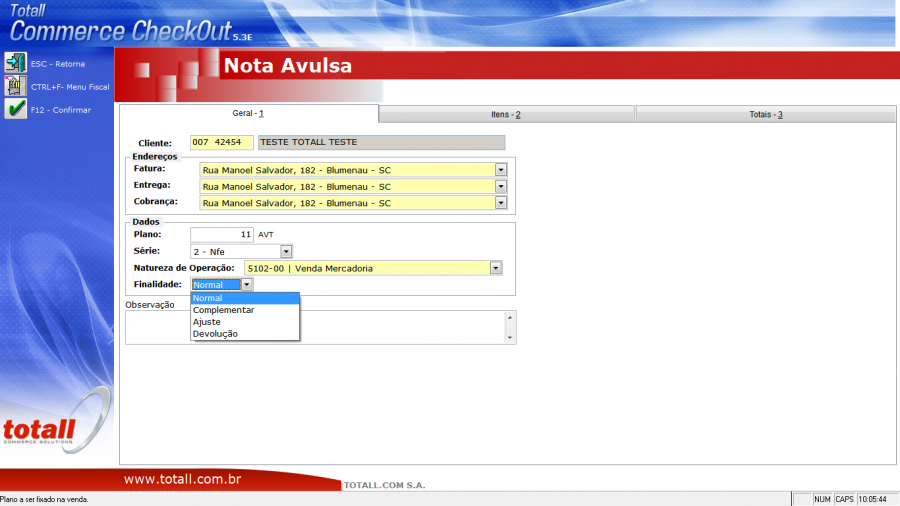Click the F12 - Confirmar label

pyautogui.click(x=61, y=110)
